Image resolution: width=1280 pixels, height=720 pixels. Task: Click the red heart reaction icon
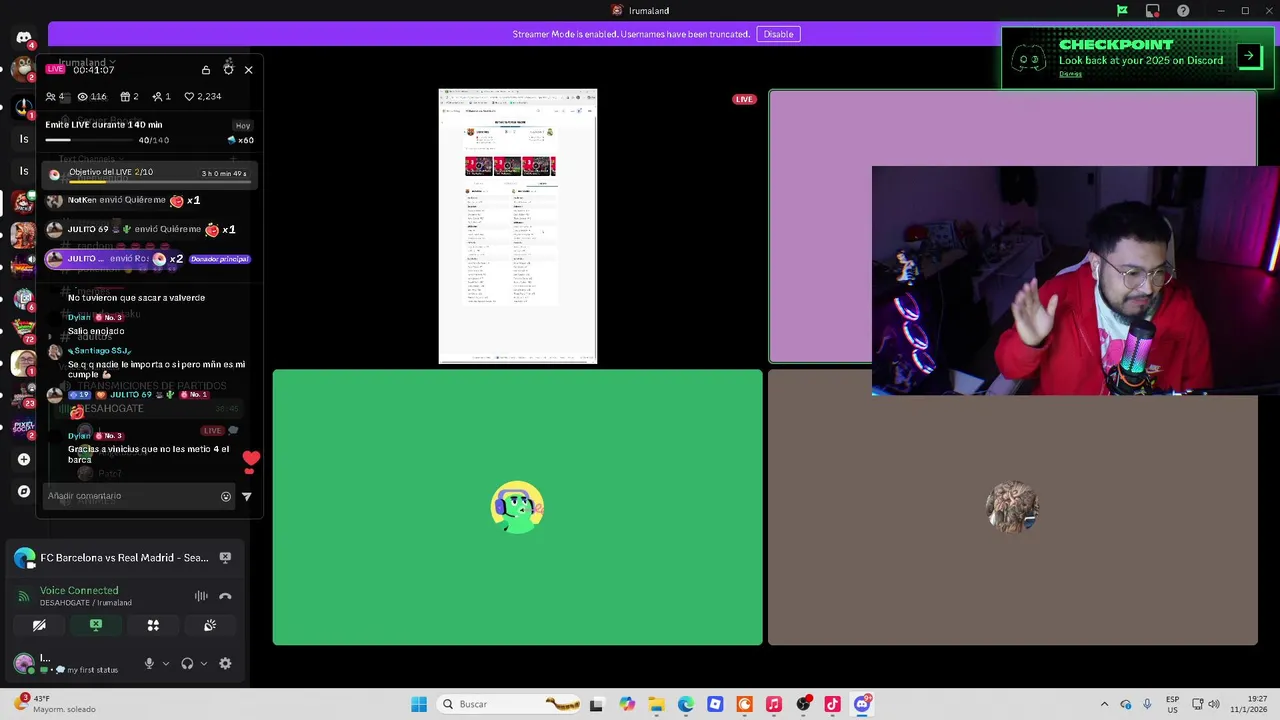tap(251, 459)
